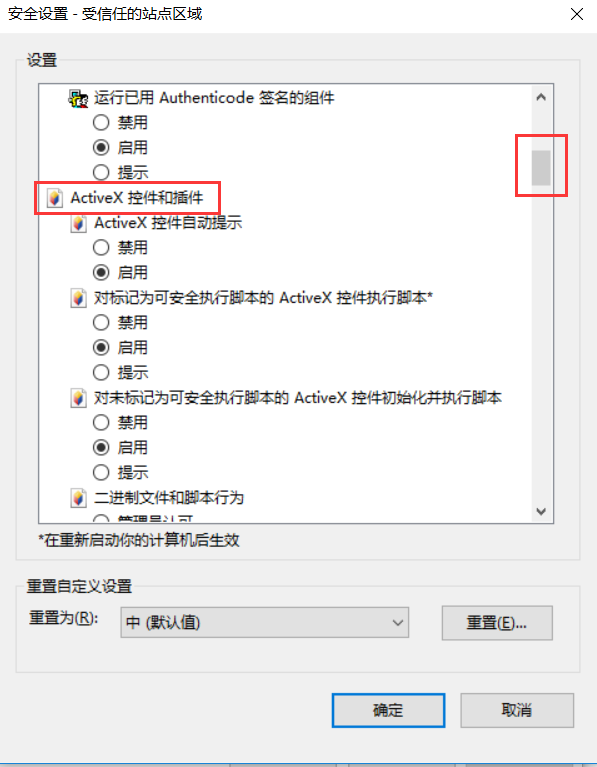Click the 重置(E)... button
Screen dimensions: 597x767
point(497,623)
